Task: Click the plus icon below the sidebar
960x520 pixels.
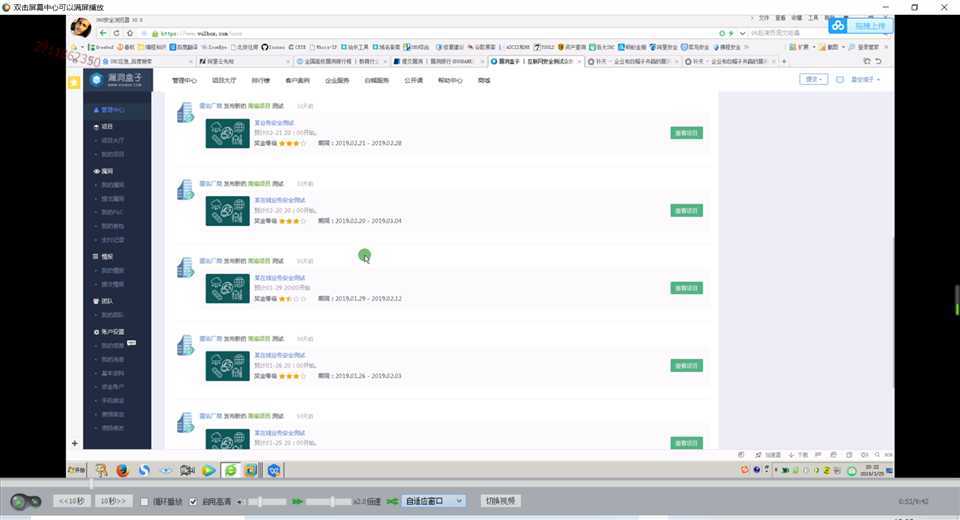Action: pos(75,443)
